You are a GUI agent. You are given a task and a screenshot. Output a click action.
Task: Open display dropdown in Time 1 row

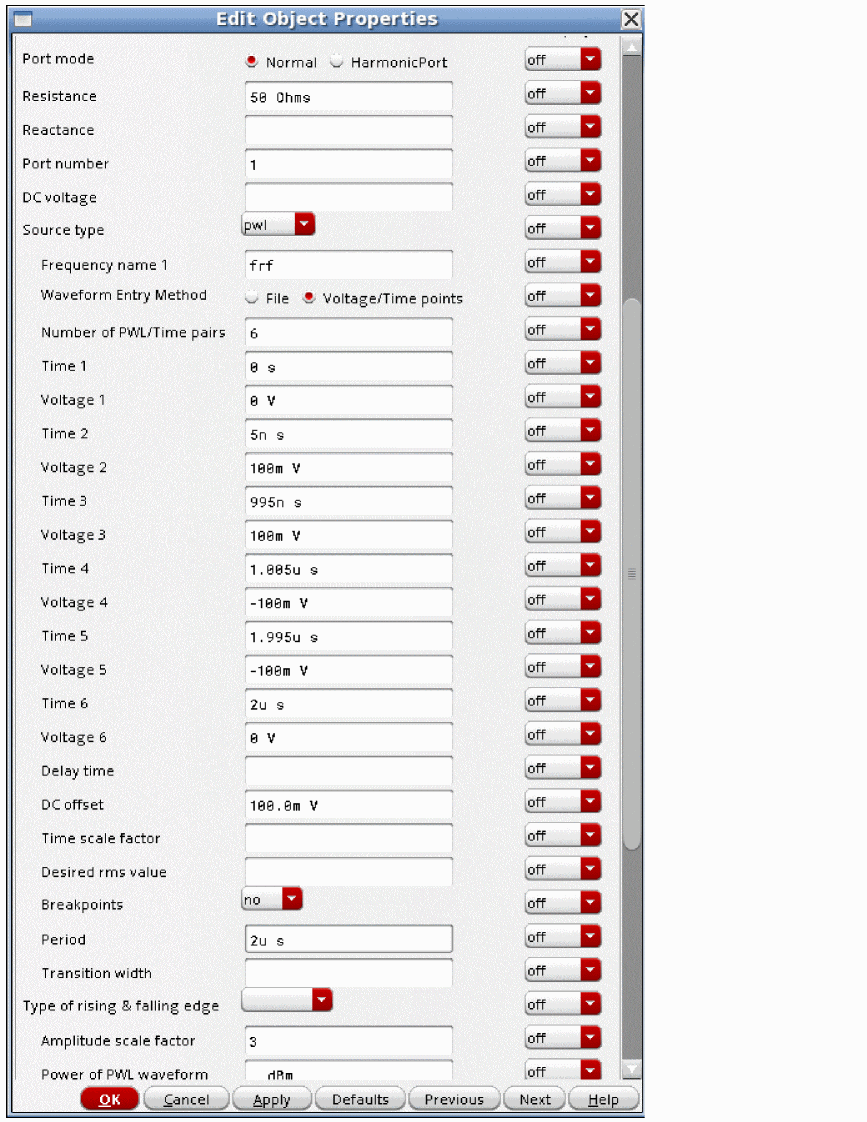[563, 363]
